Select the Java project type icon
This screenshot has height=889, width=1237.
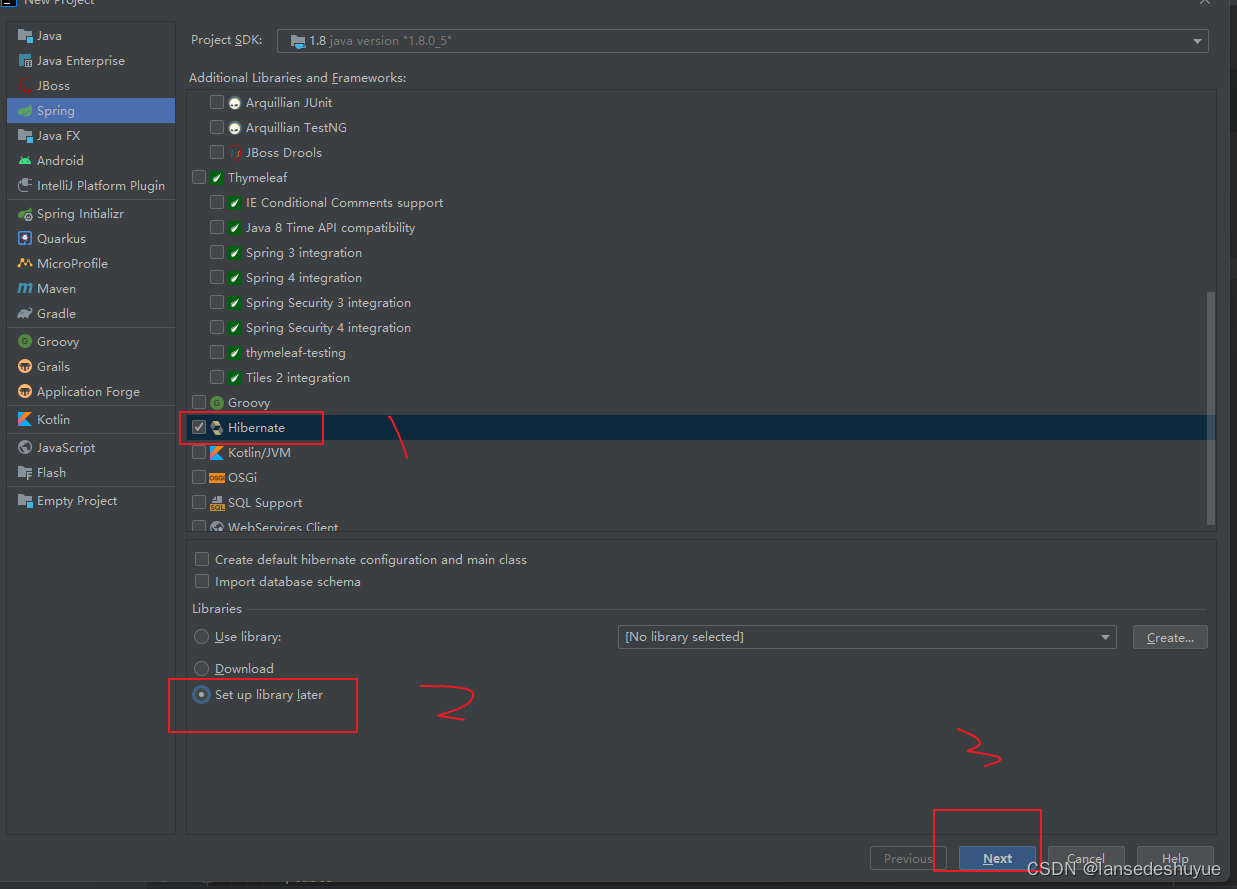pyautogui.click(x=25, y=36)
